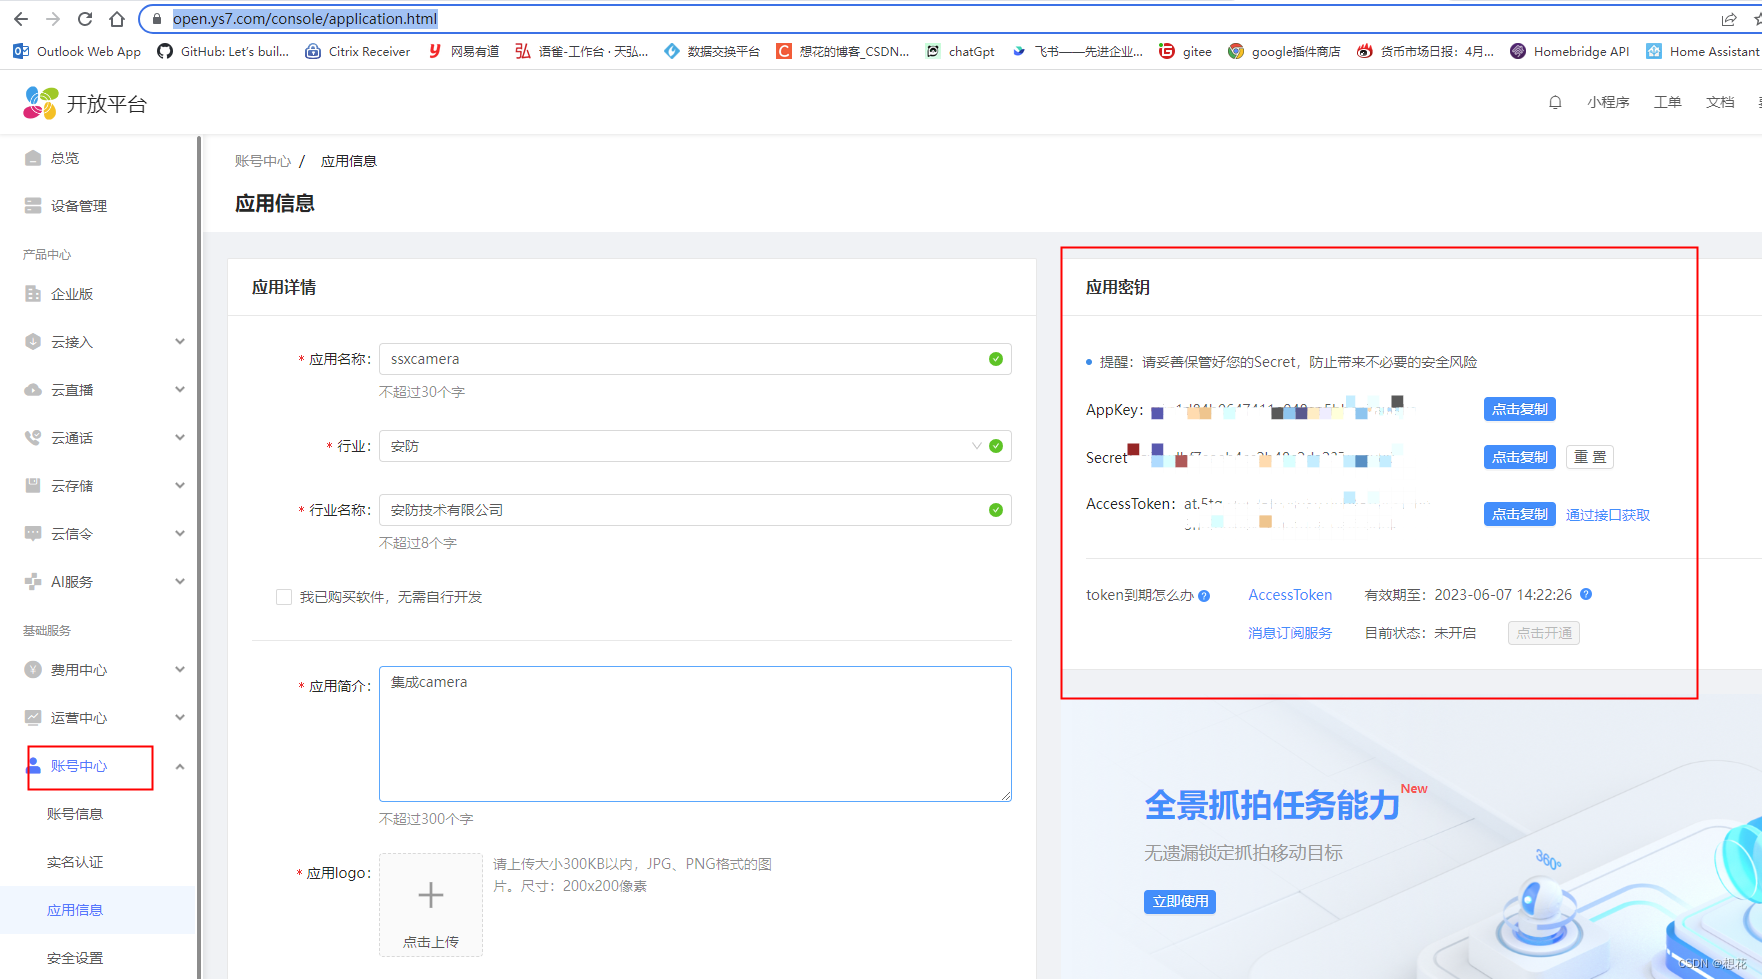Click the browser forward arrow

[x=53, y=19]
